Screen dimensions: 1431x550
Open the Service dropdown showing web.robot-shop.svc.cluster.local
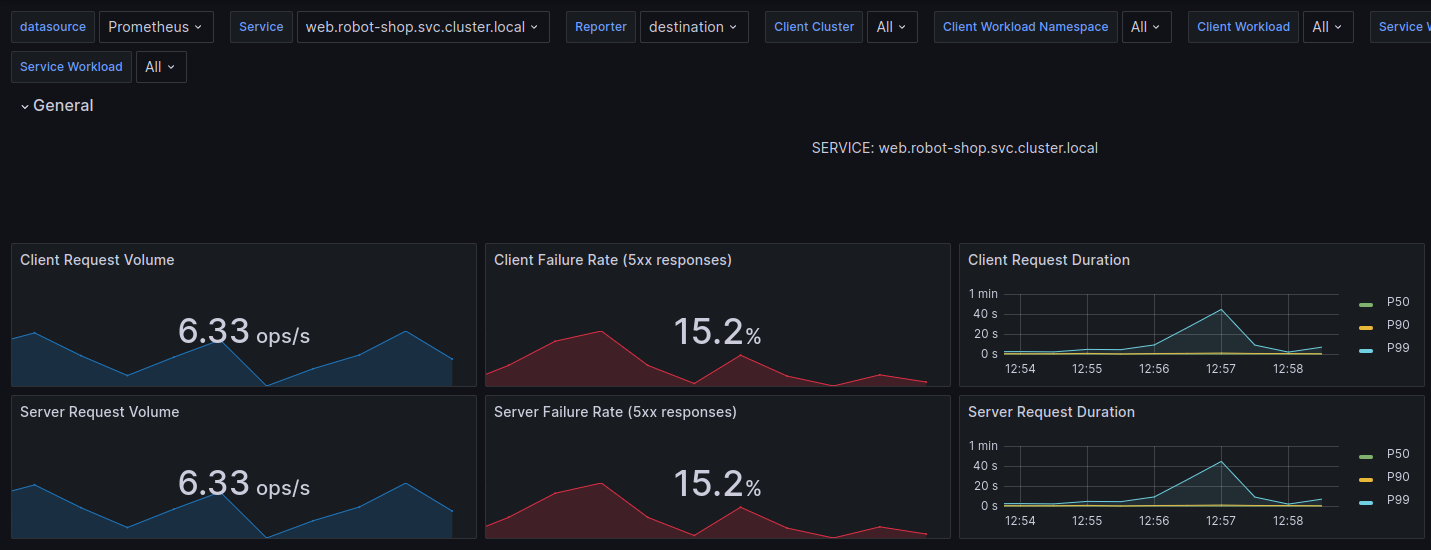point(423,27)
